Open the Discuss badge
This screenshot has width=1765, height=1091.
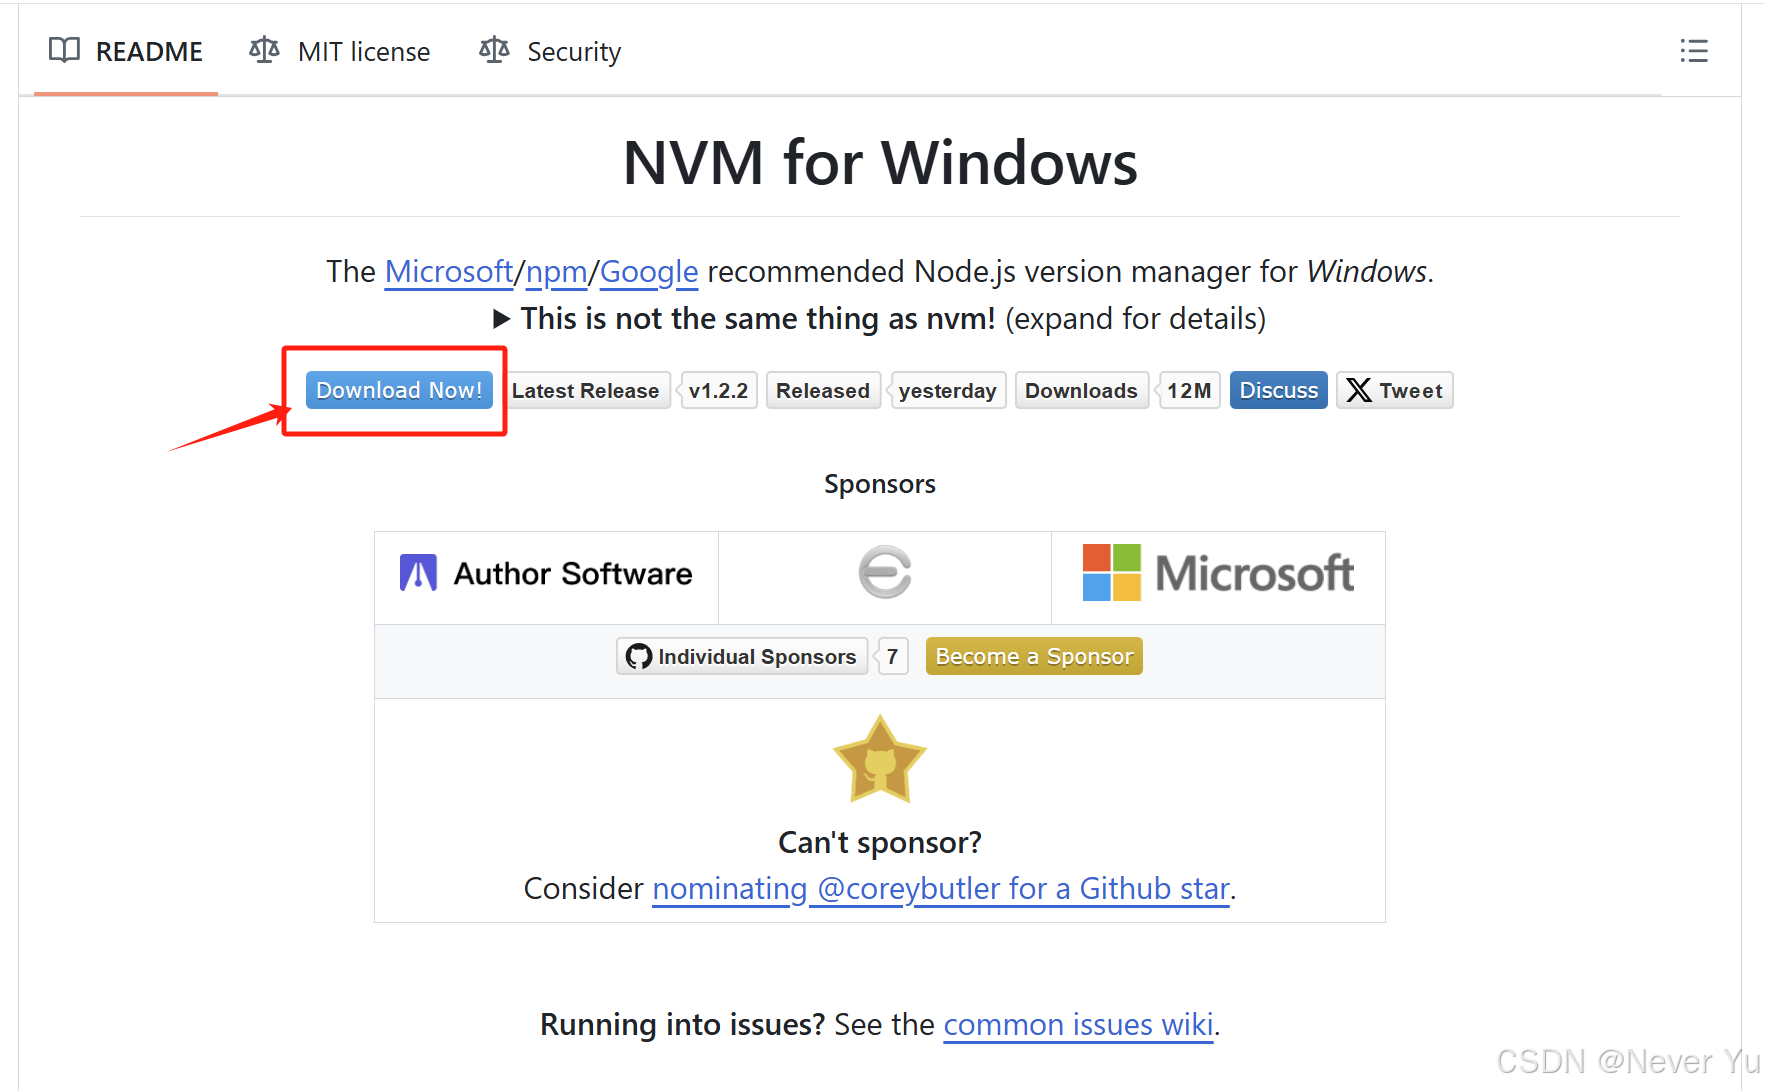click(x=1279, y=390)
